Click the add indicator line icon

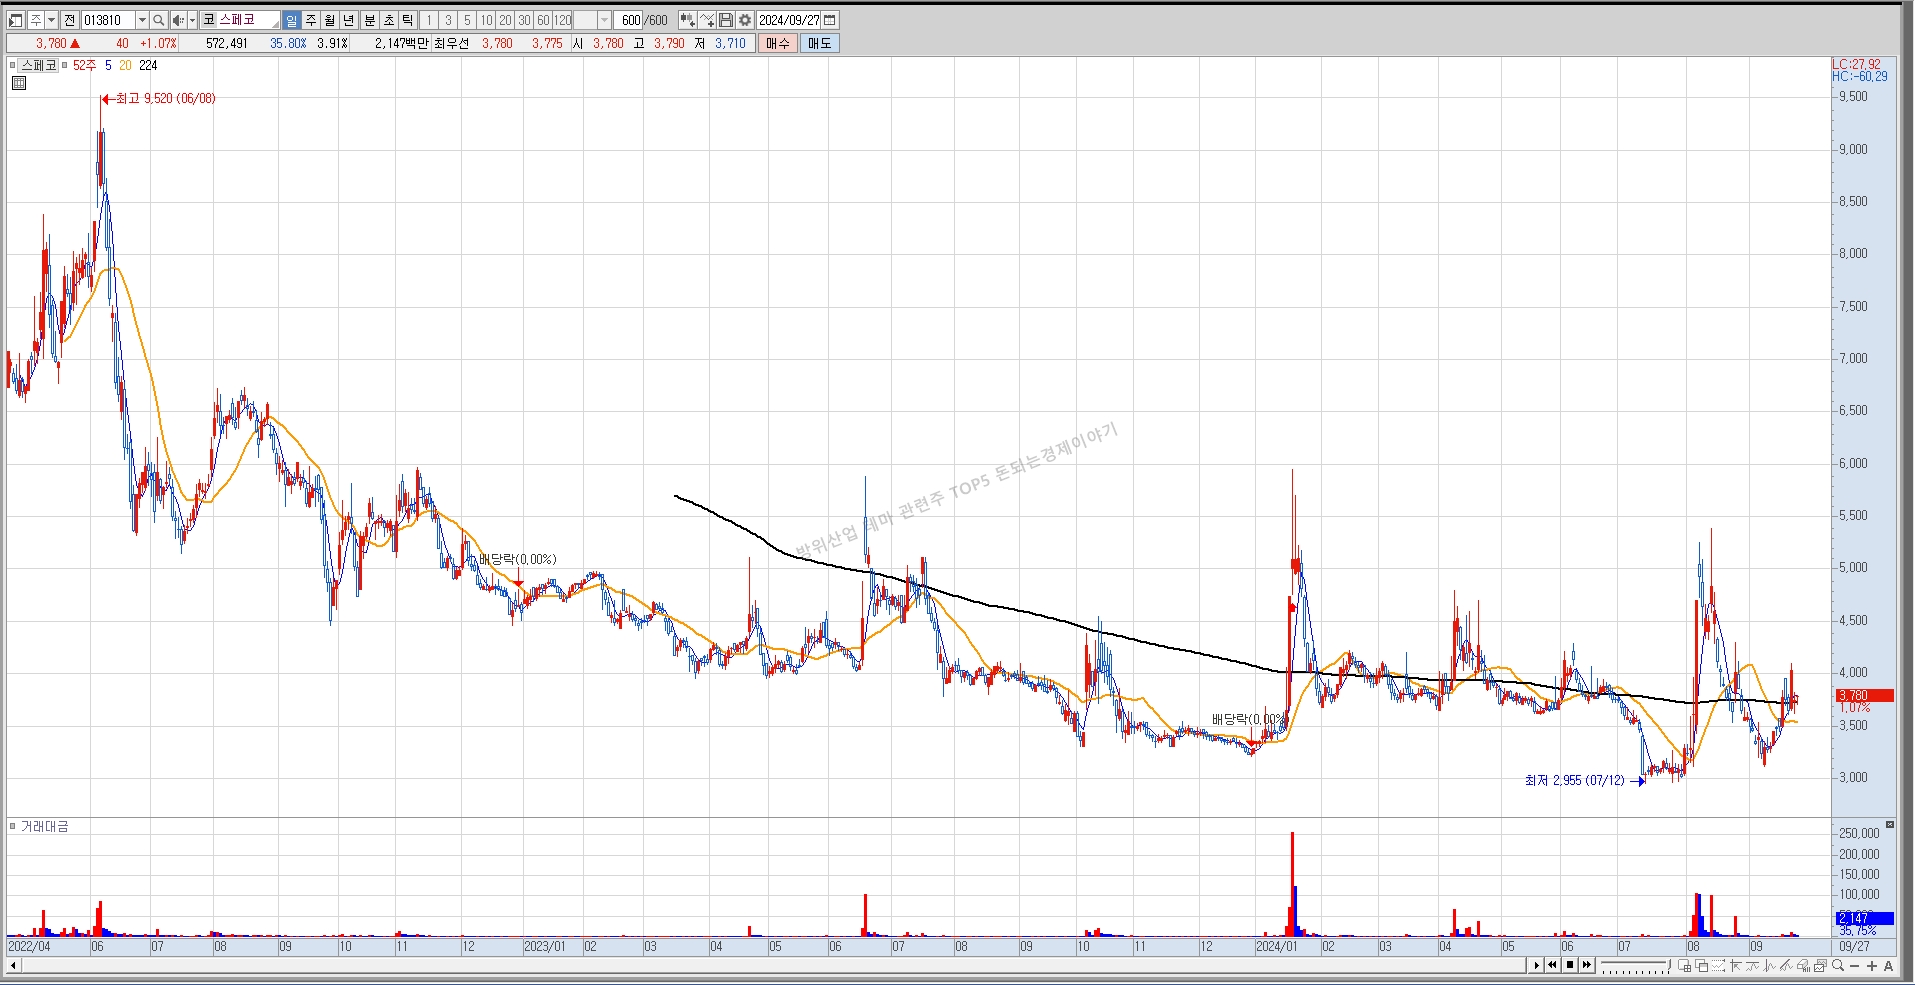click(707, 20)
